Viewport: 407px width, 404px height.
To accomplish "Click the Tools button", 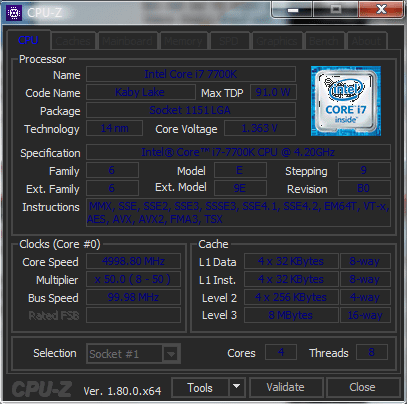I will 200,387.
